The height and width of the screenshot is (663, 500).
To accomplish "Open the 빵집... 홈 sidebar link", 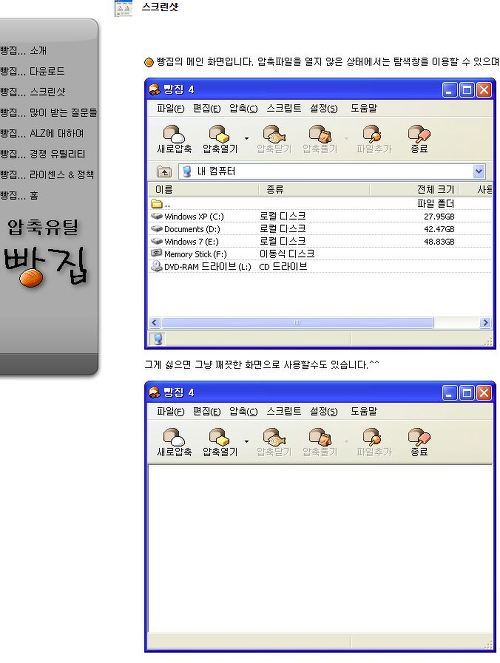I will [x=19, y=195].
